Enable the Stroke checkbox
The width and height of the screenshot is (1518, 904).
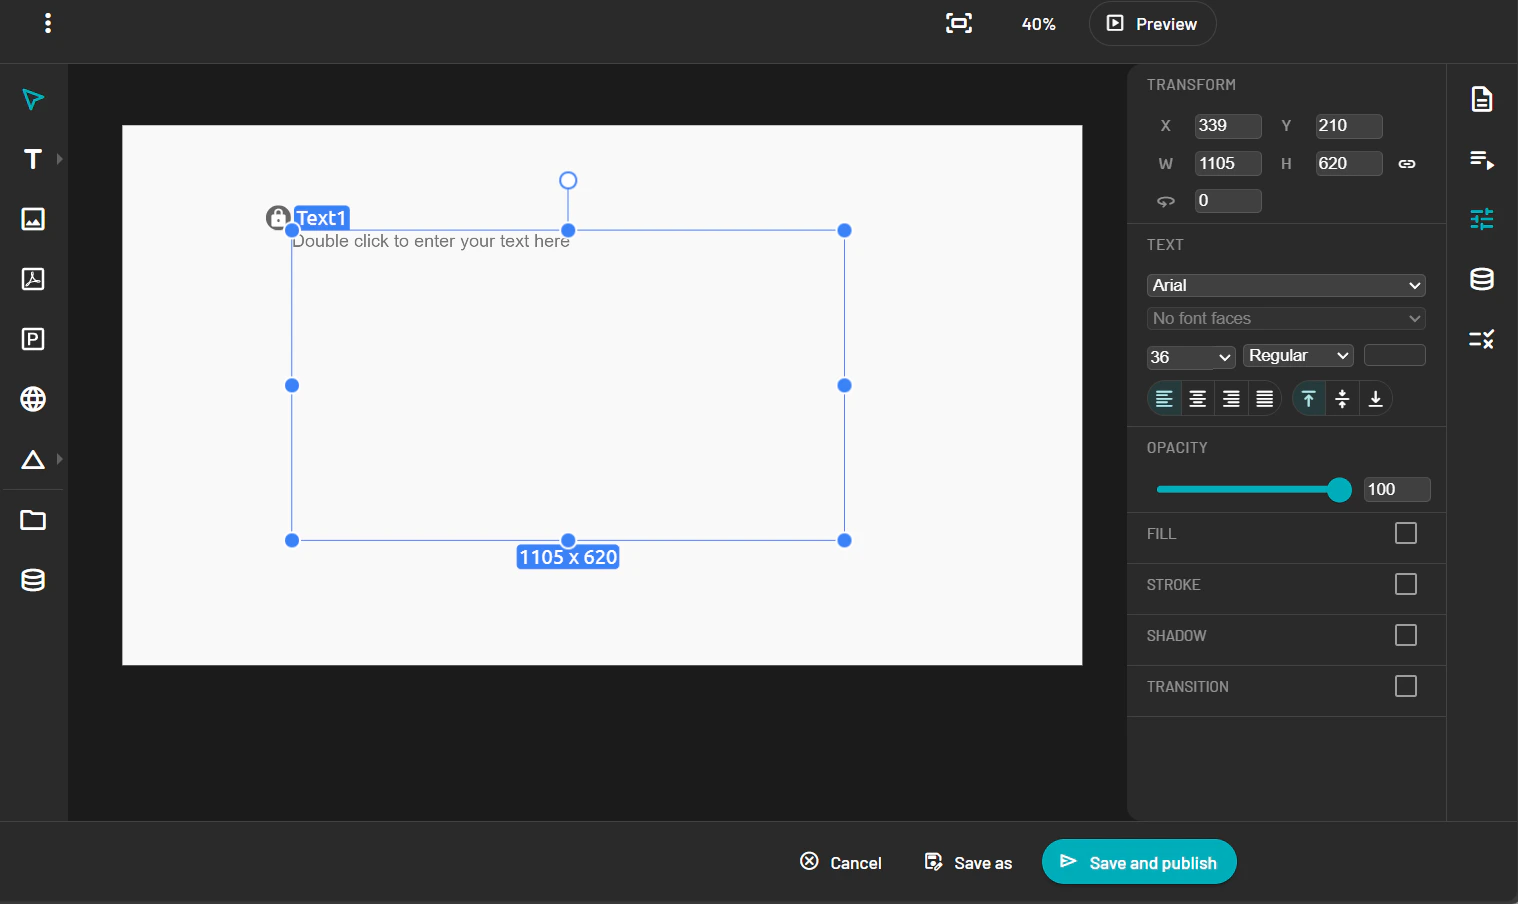tap(1406, 584)
